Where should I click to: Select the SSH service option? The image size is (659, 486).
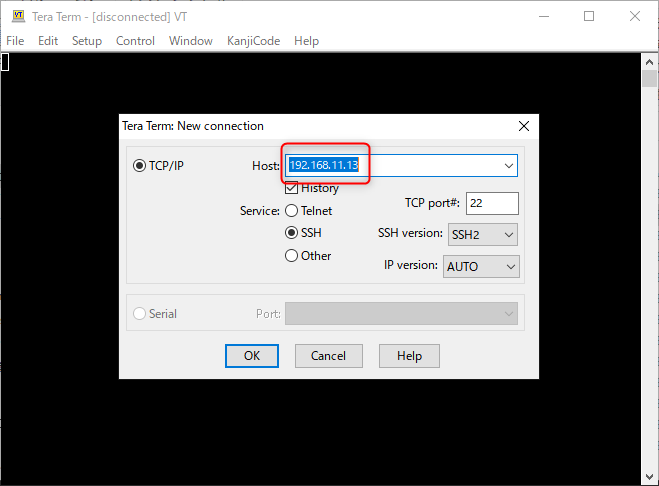(292, 233)
